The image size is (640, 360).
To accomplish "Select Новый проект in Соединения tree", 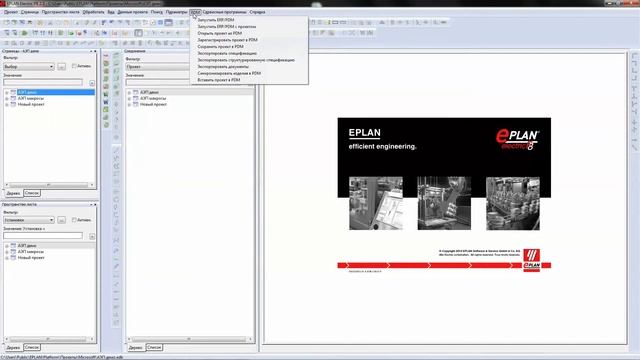I will 153,104.
